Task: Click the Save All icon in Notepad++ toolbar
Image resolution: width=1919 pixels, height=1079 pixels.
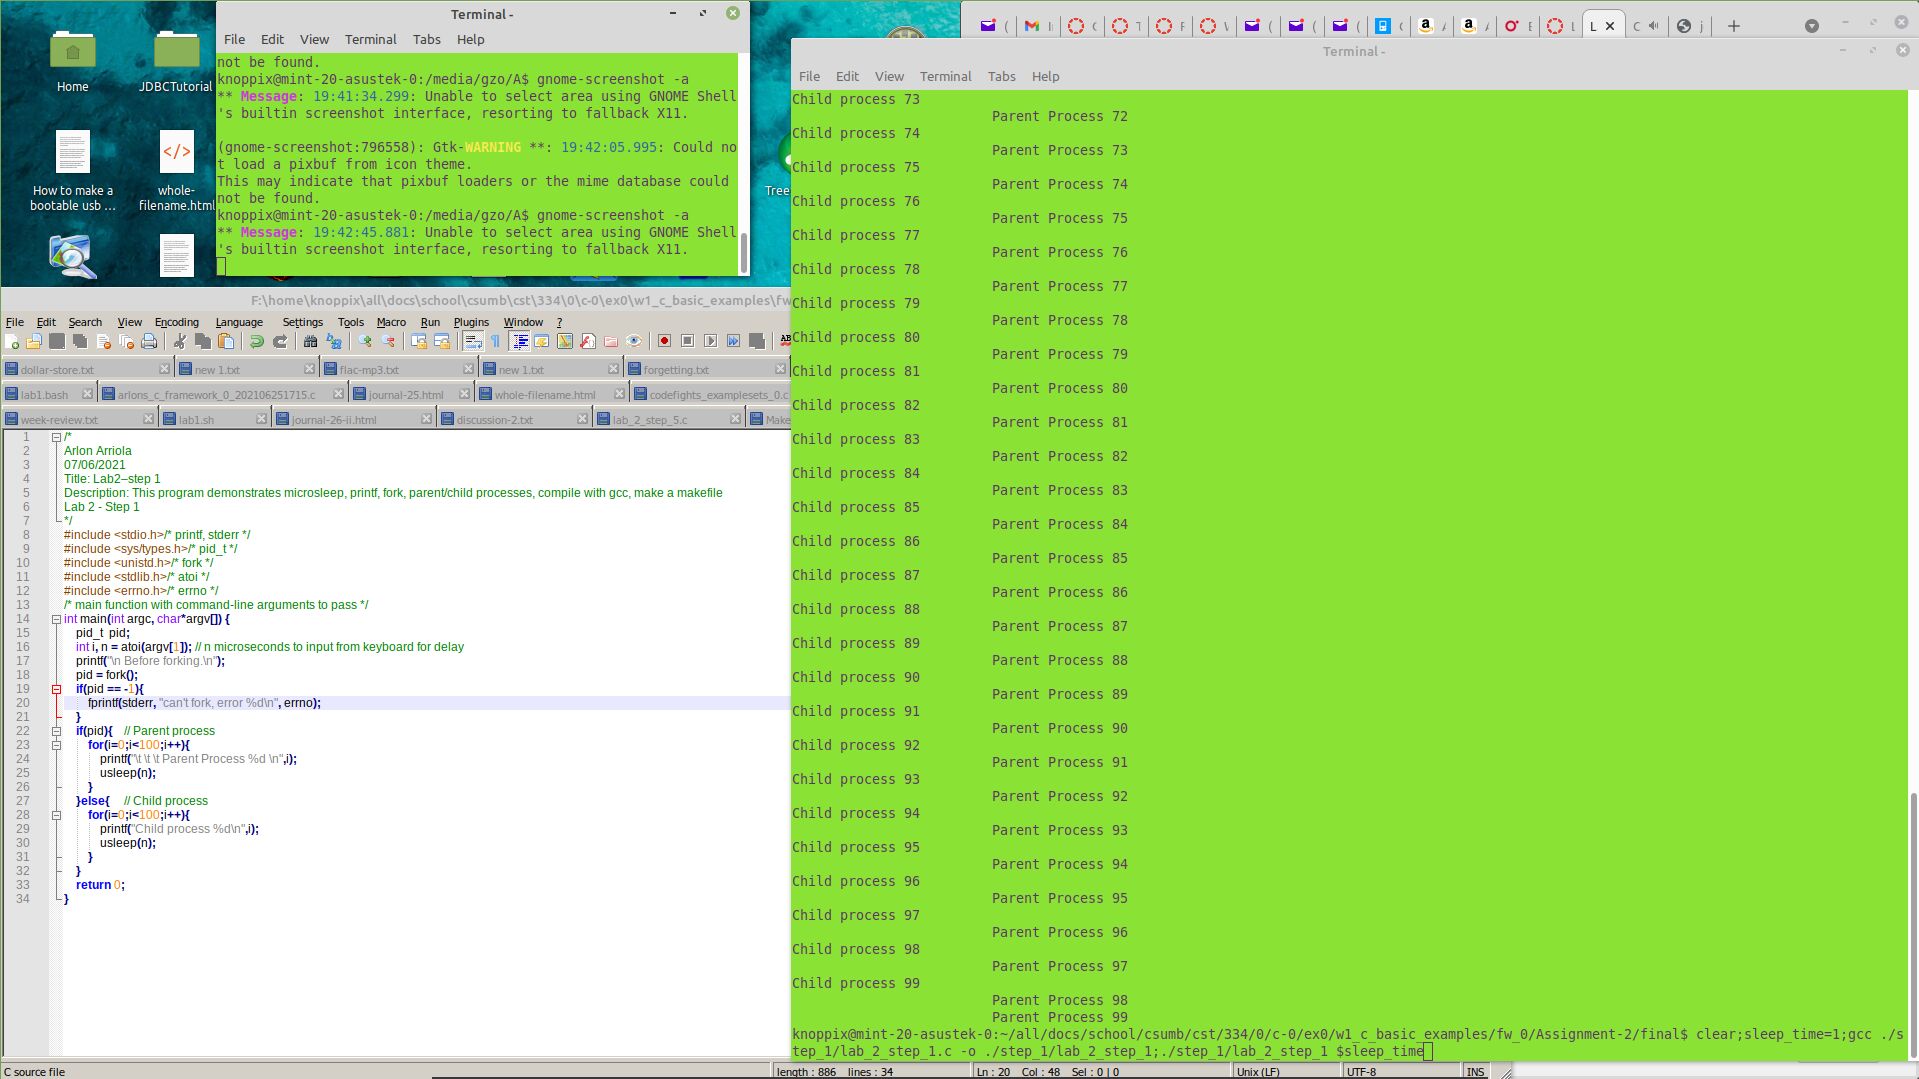Action: [x=80, y=342]
